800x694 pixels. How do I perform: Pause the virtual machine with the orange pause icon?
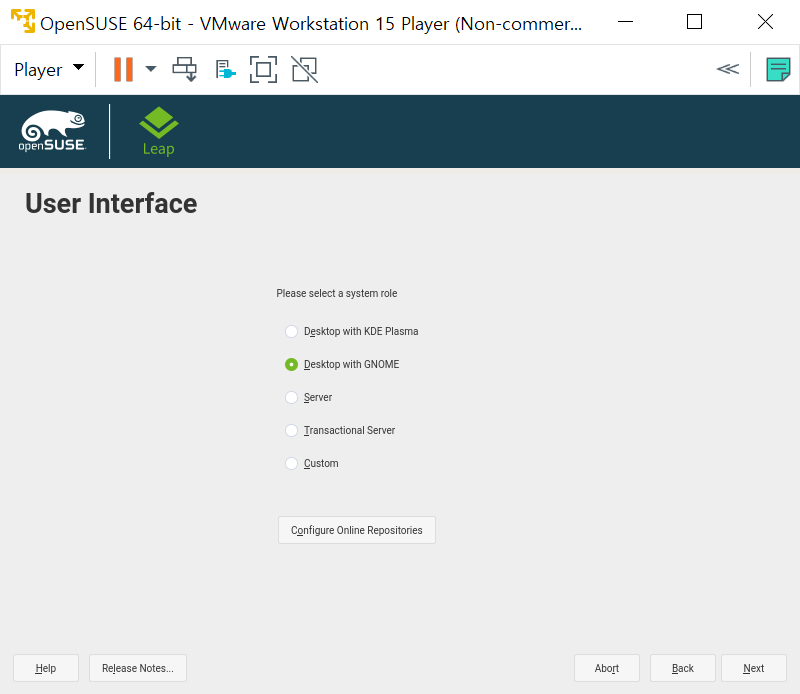[x=123, y=69]
